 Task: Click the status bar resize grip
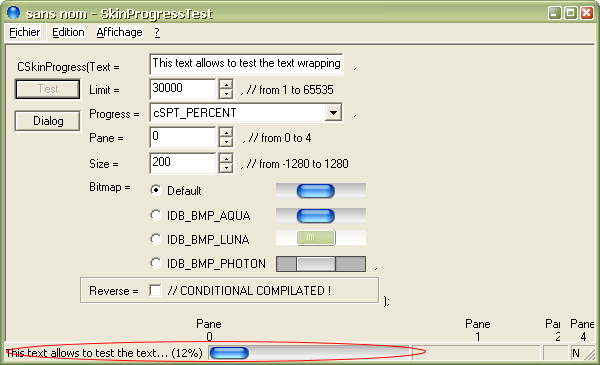(591, 354)
